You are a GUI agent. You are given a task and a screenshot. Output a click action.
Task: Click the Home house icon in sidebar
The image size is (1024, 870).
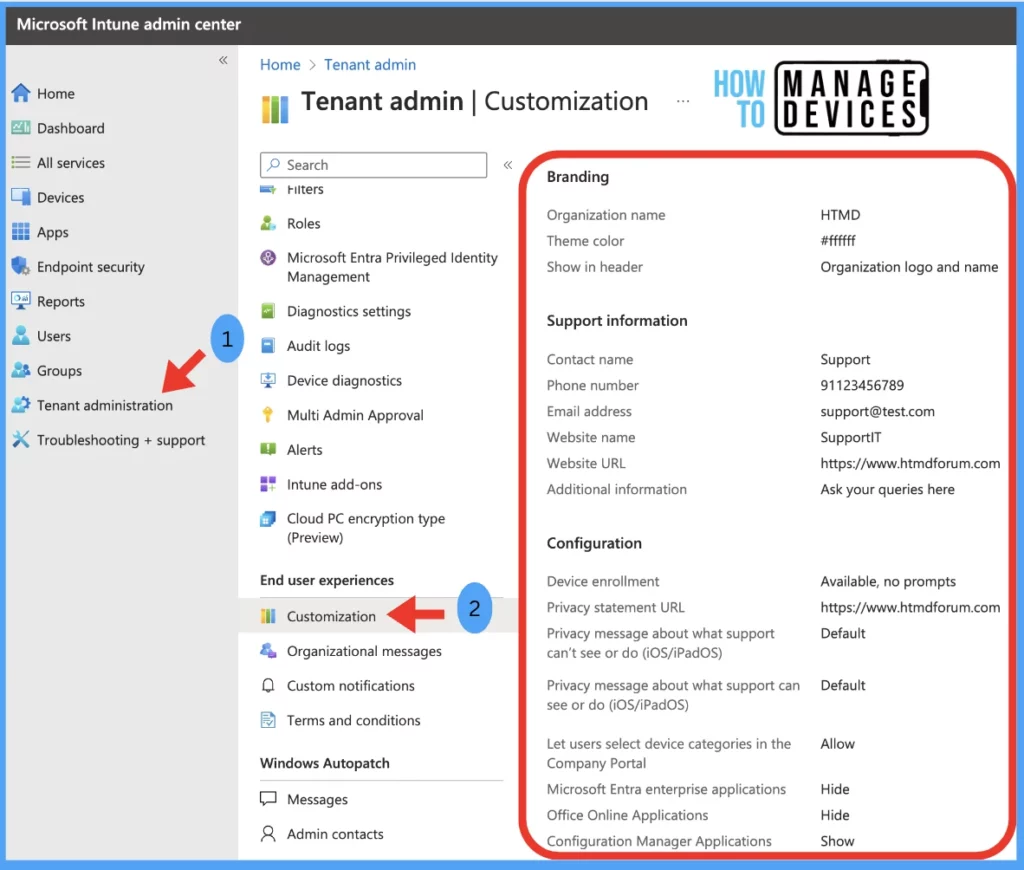pos(21,93)
